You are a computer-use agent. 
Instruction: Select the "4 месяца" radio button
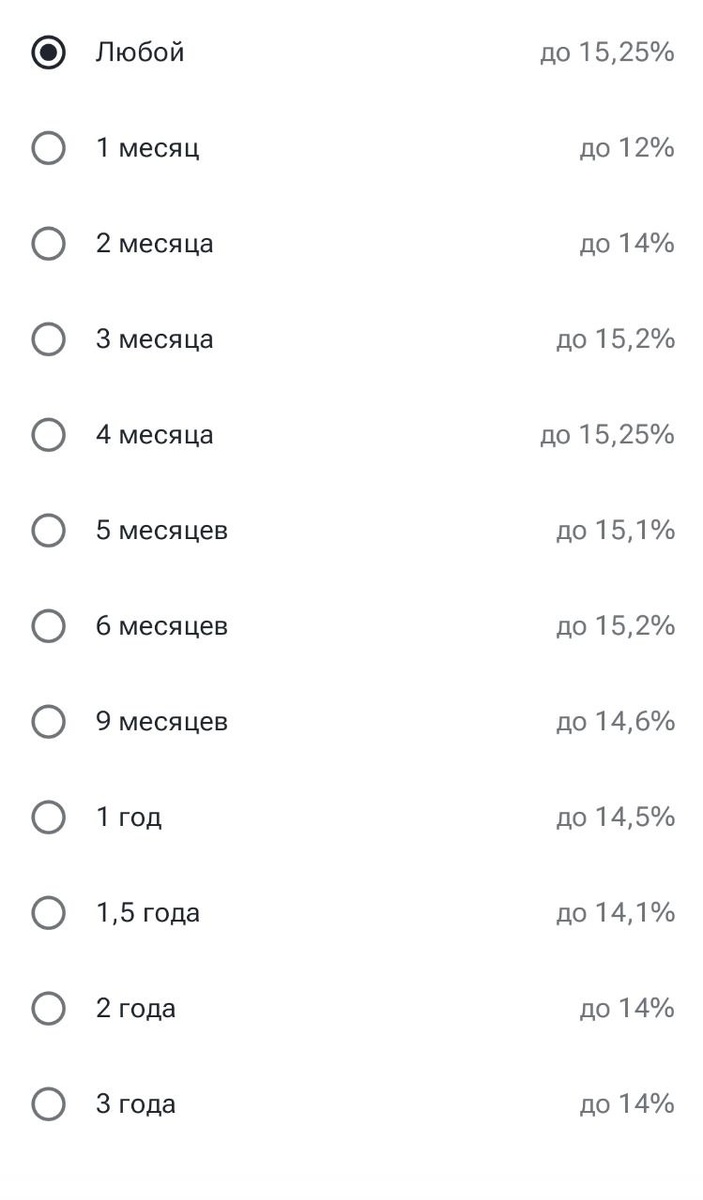coord(48,435)
